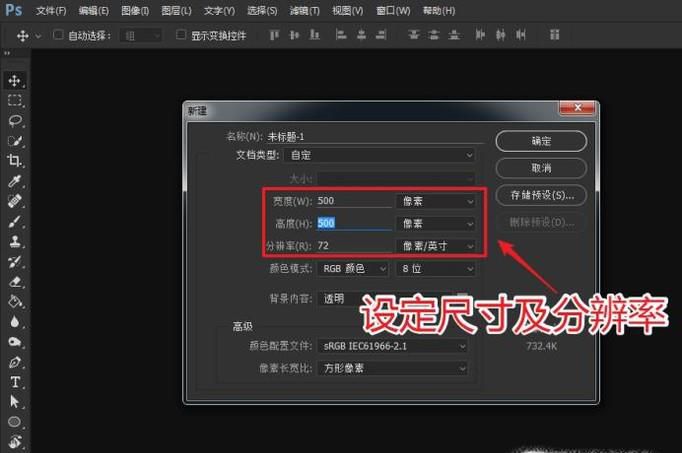This screenshot has width=682, height=453.
Task: Click the align right edges icon
Action: click(381, 35)
